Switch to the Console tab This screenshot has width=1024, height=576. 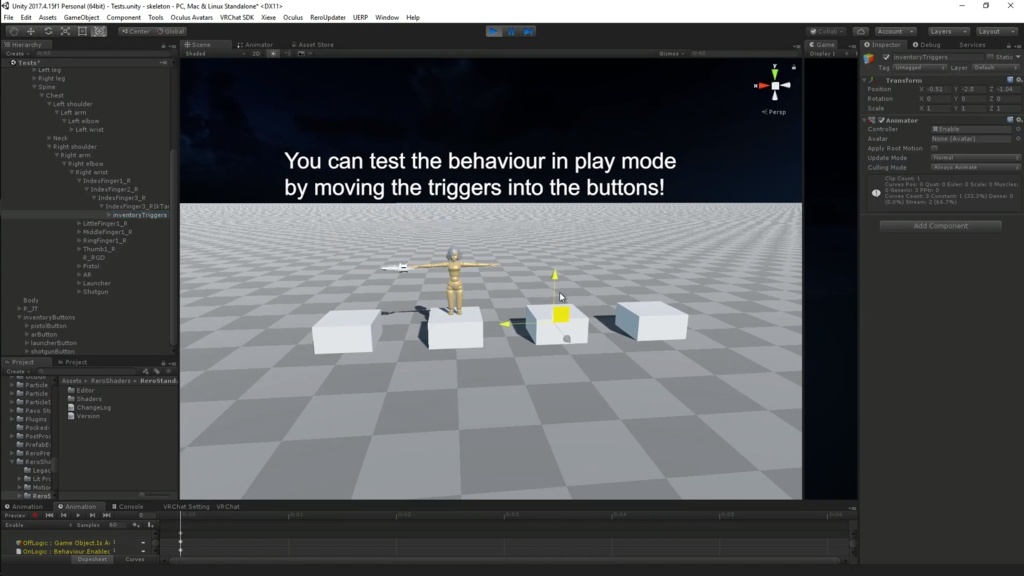point(130,507)
